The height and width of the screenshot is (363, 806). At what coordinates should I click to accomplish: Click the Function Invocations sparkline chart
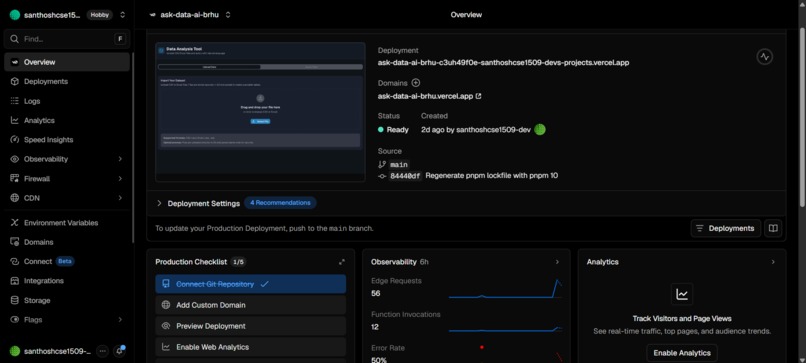tap(505, 328)
